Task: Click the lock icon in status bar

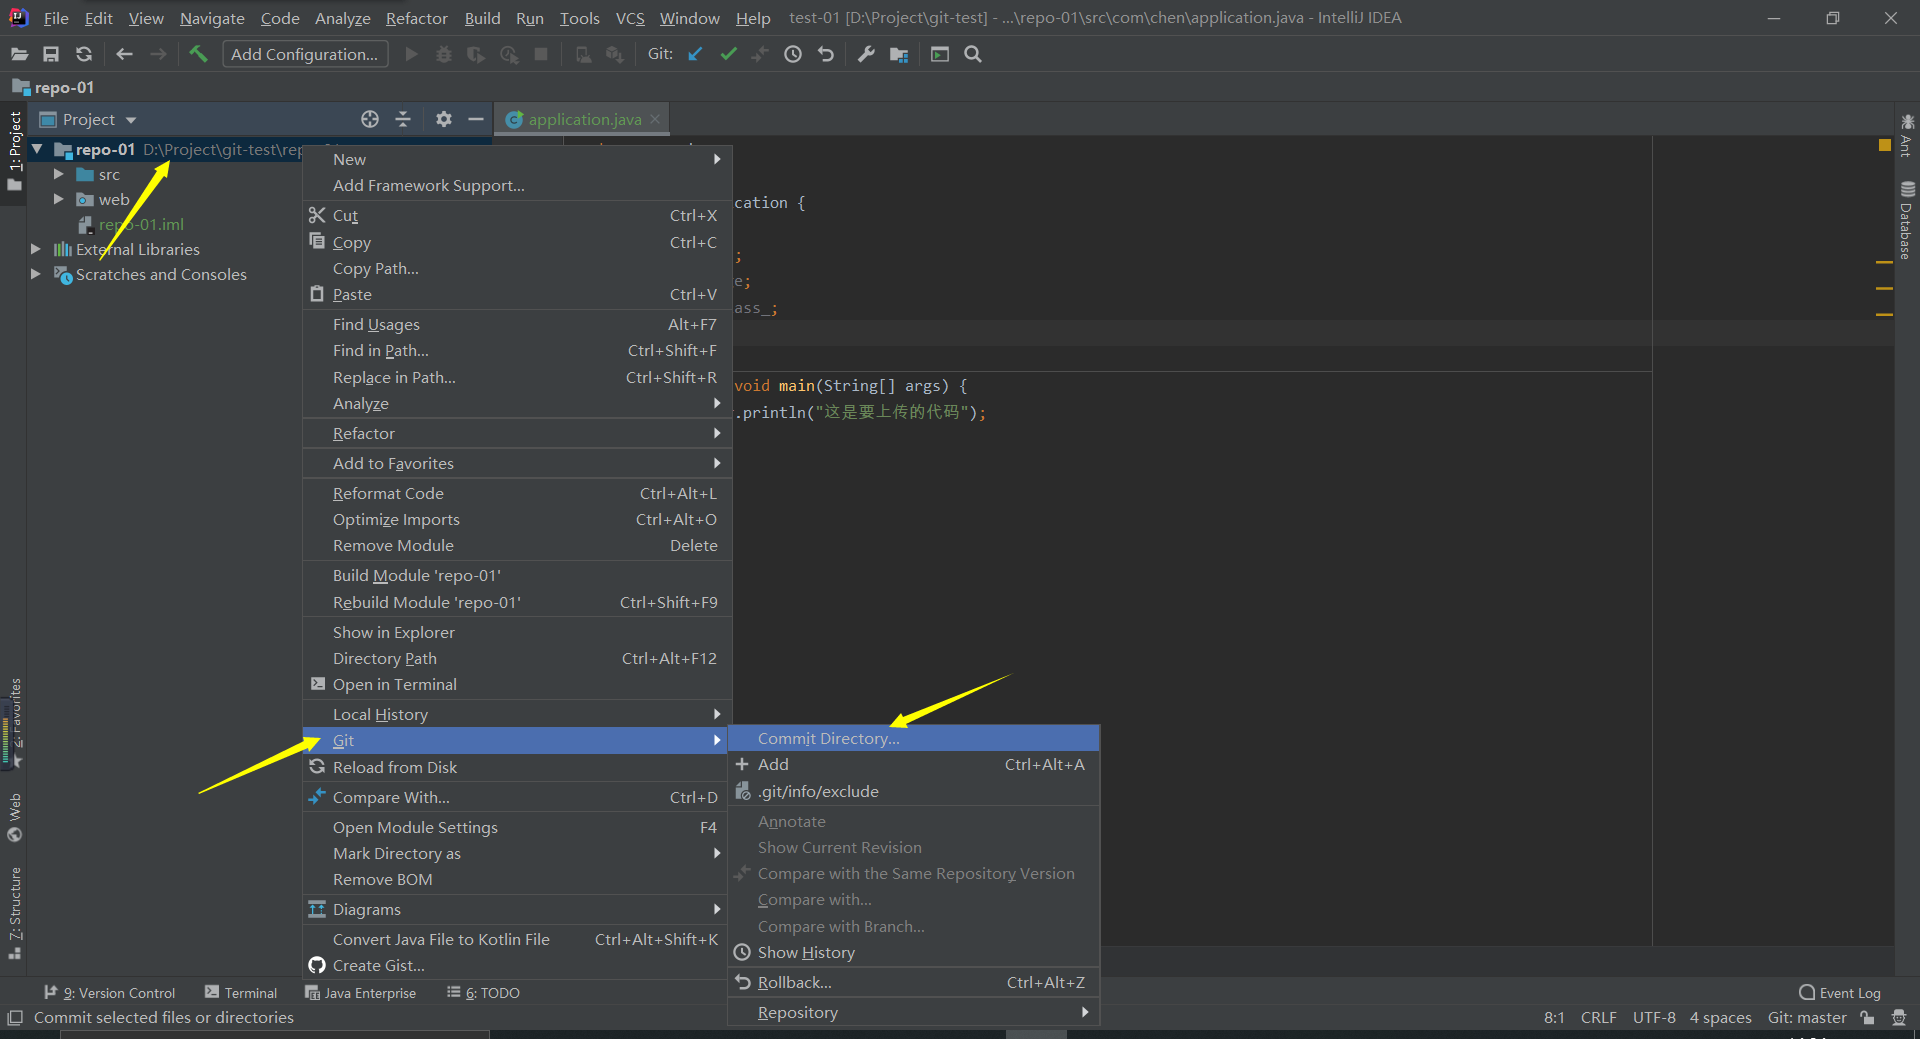Action: coord(1867,1017)
